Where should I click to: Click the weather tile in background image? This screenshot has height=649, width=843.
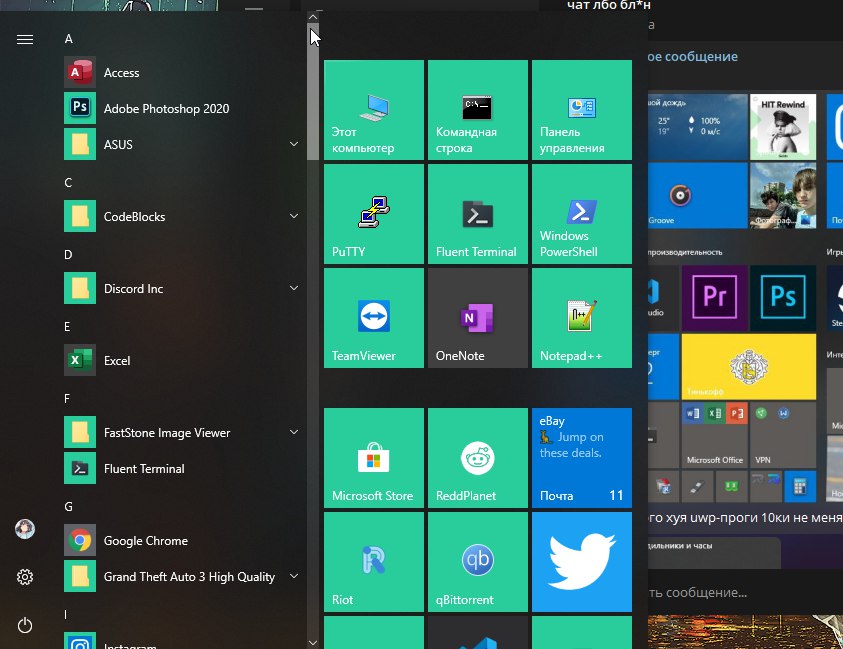[697, 127]
